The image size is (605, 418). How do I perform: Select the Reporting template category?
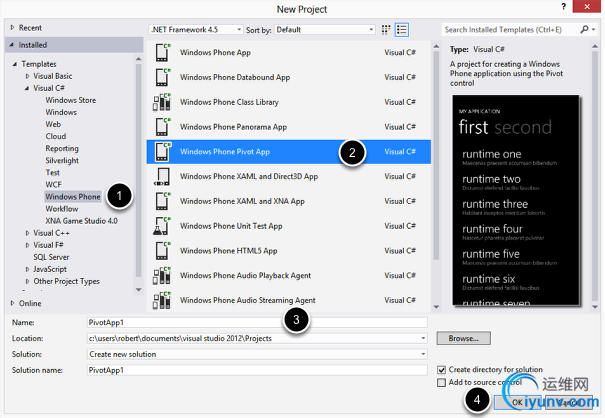pos(62,149)
